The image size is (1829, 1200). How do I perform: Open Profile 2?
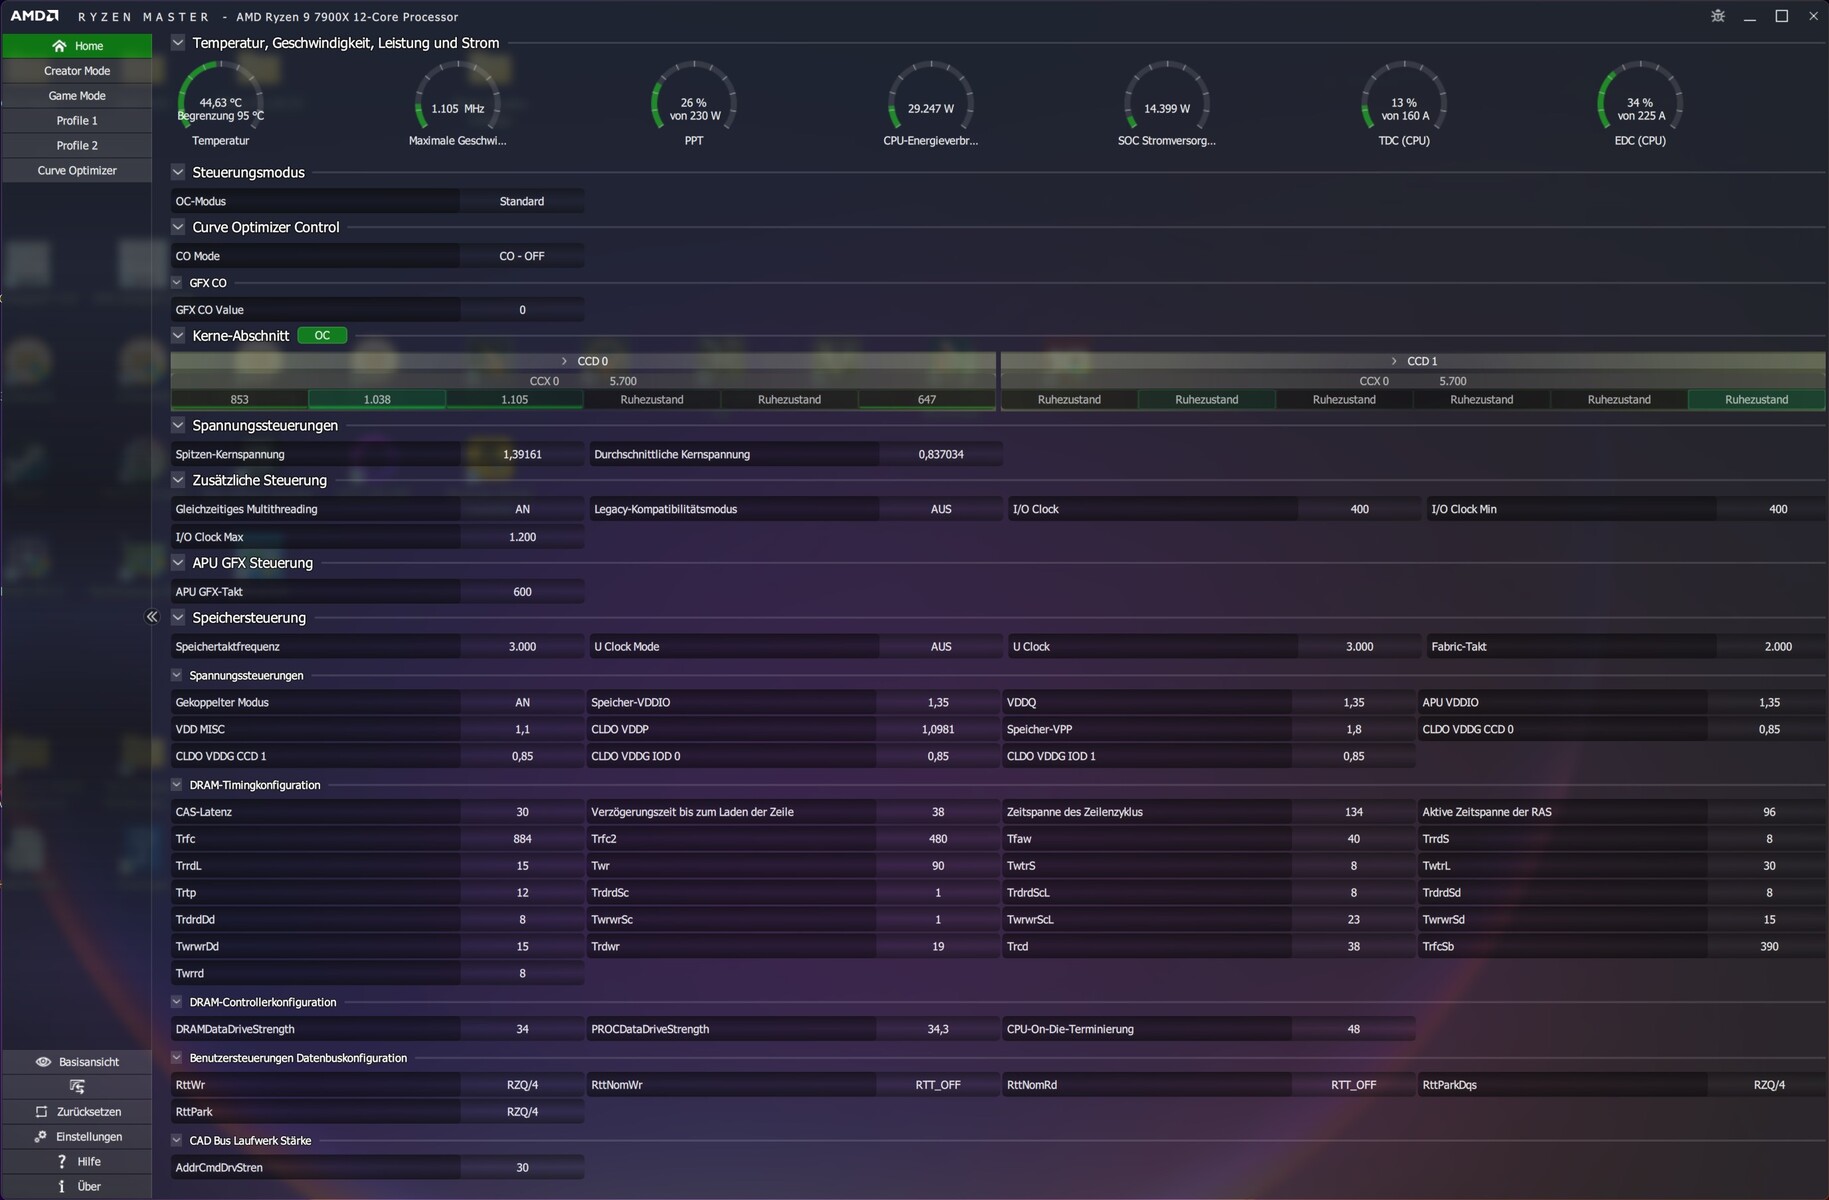(x=77, y=146)
